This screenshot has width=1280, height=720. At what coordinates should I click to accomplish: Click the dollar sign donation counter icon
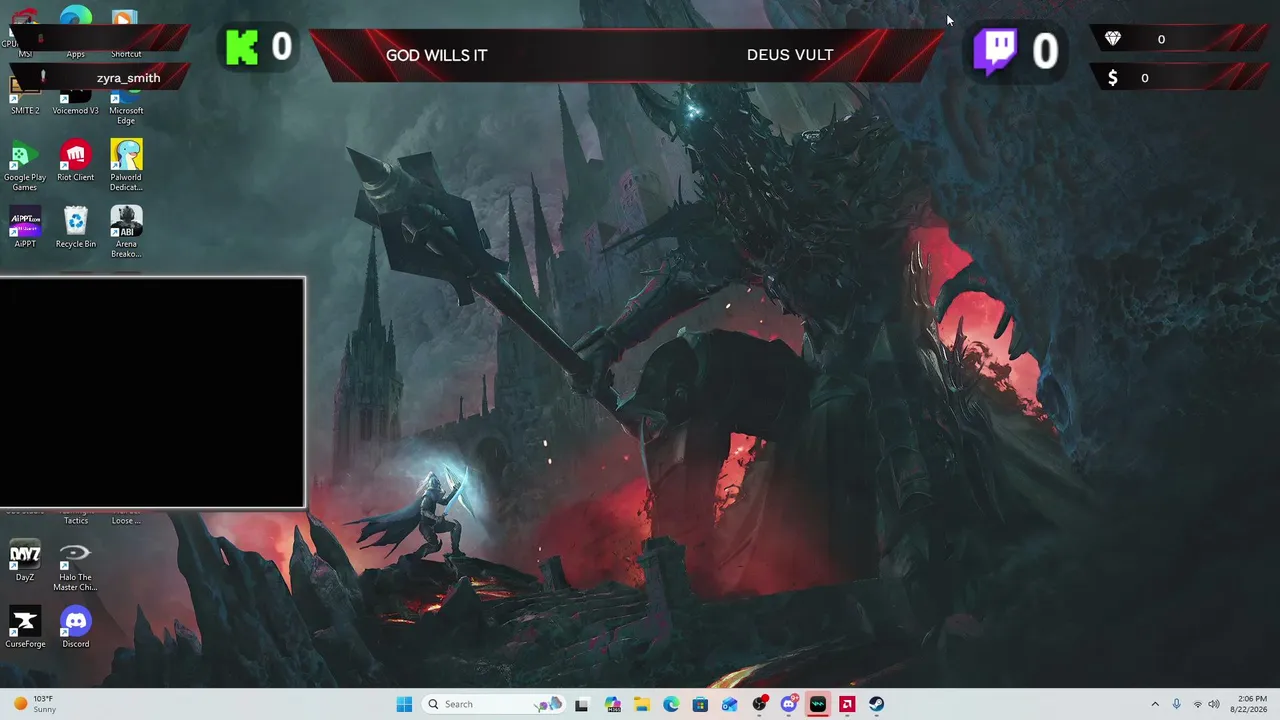tap(1113, 78)
